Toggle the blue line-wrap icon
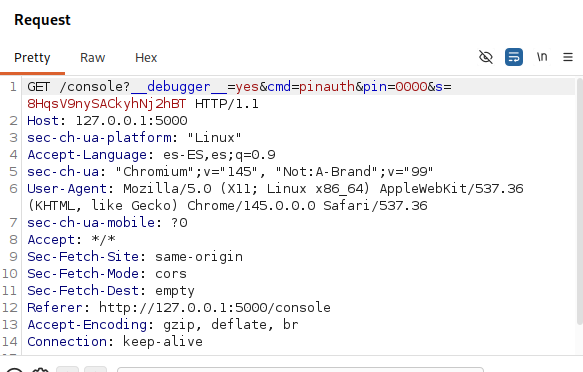 (514, 57)
